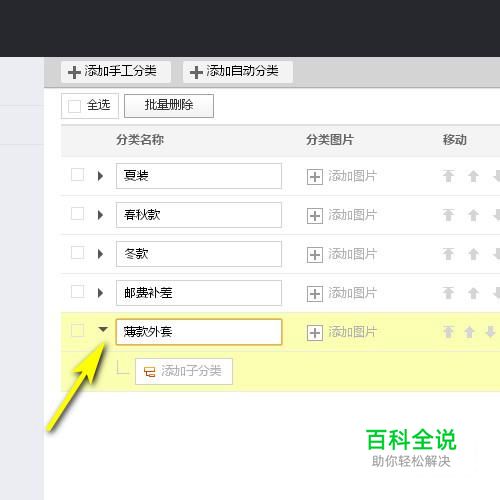Image resolution: width=500 pixels, height=500 pixels.
Task: Click the 添加图片 link in the 冬款 row
Action: 352,254
